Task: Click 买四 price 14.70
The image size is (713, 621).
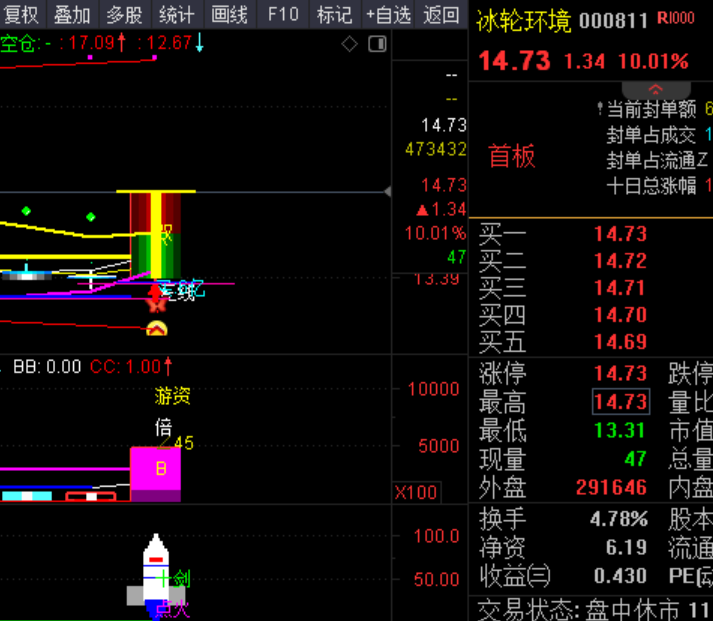Action: 621,315
